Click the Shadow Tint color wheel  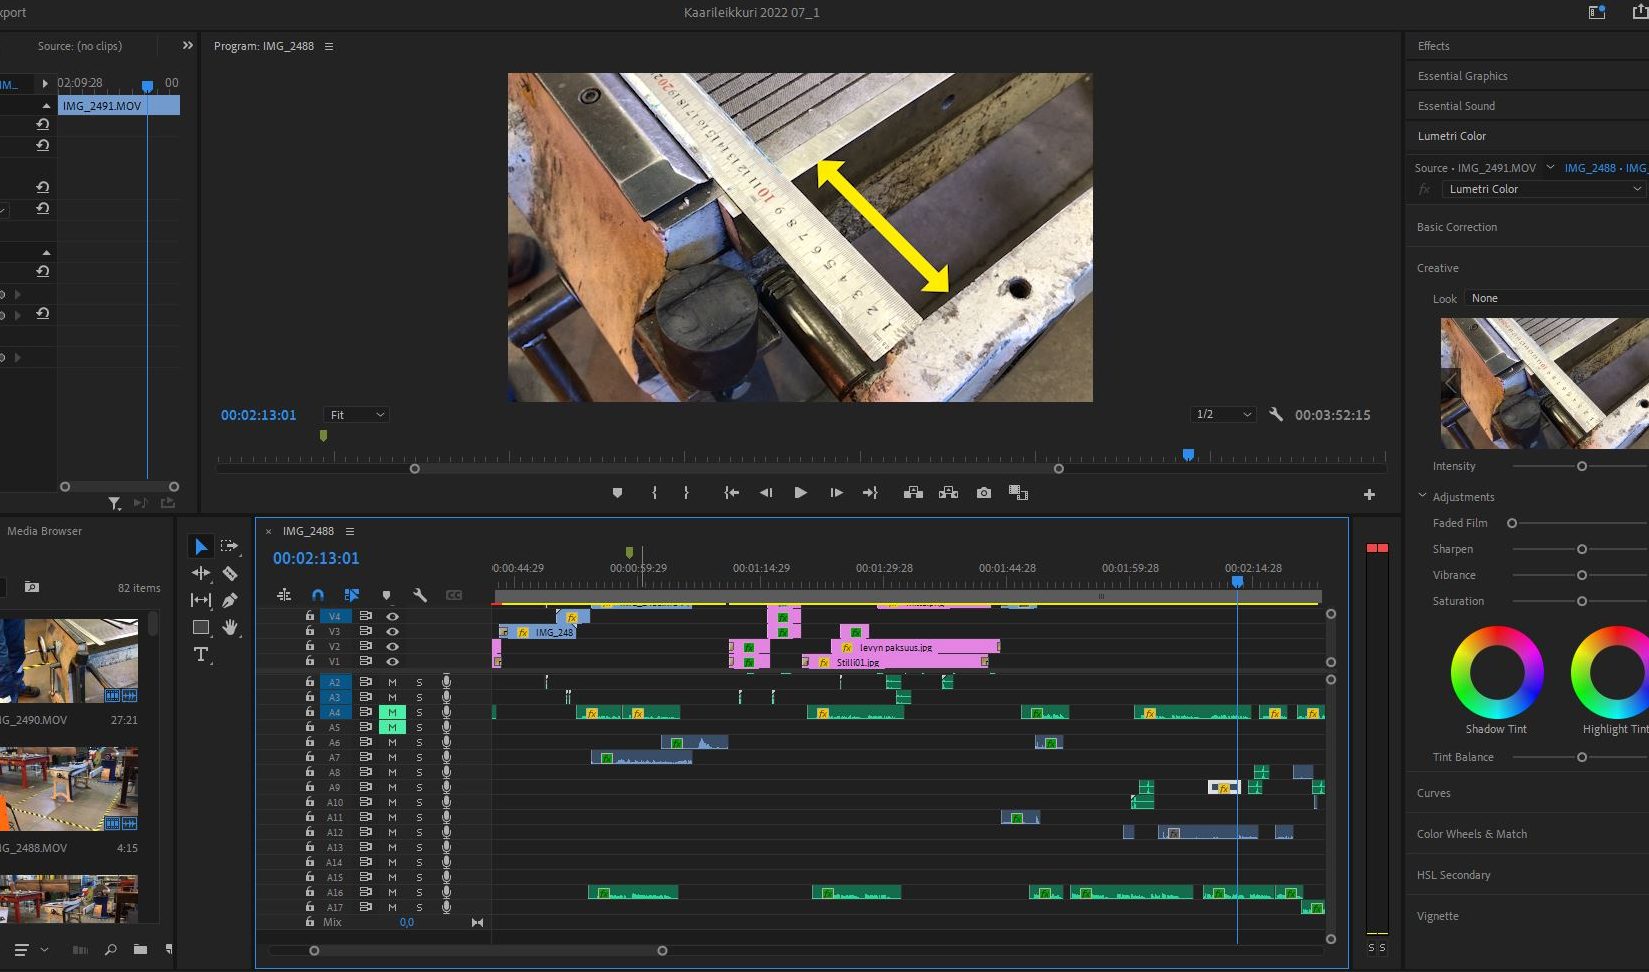point(1497,672)
